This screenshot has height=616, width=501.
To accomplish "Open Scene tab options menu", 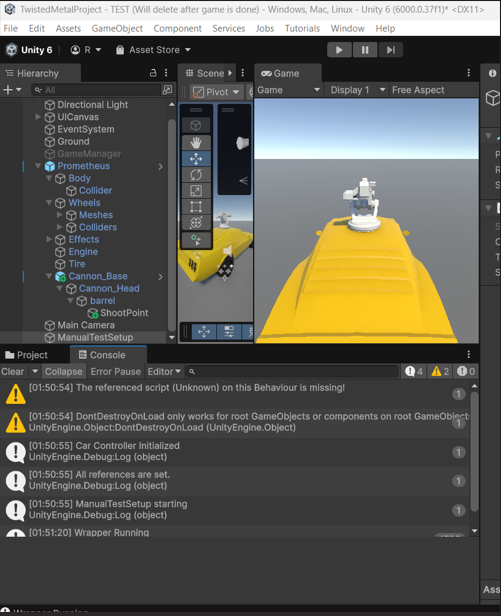I will click(243, 73).
